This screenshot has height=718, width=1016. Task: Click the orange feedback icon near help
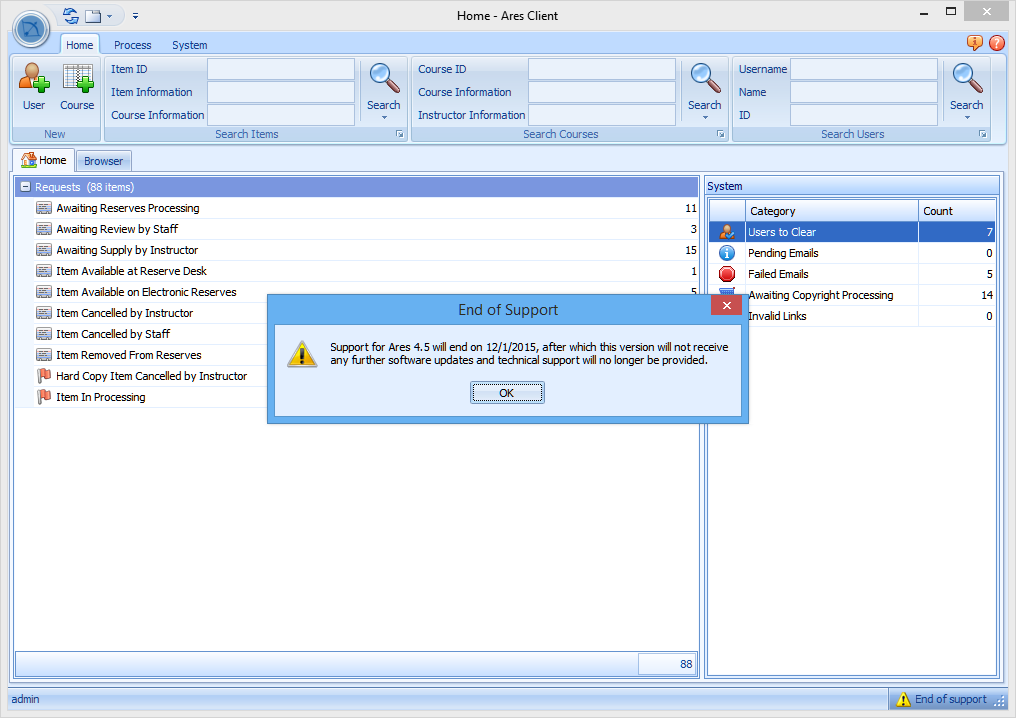pyautogui.click(x=975, y=43)
